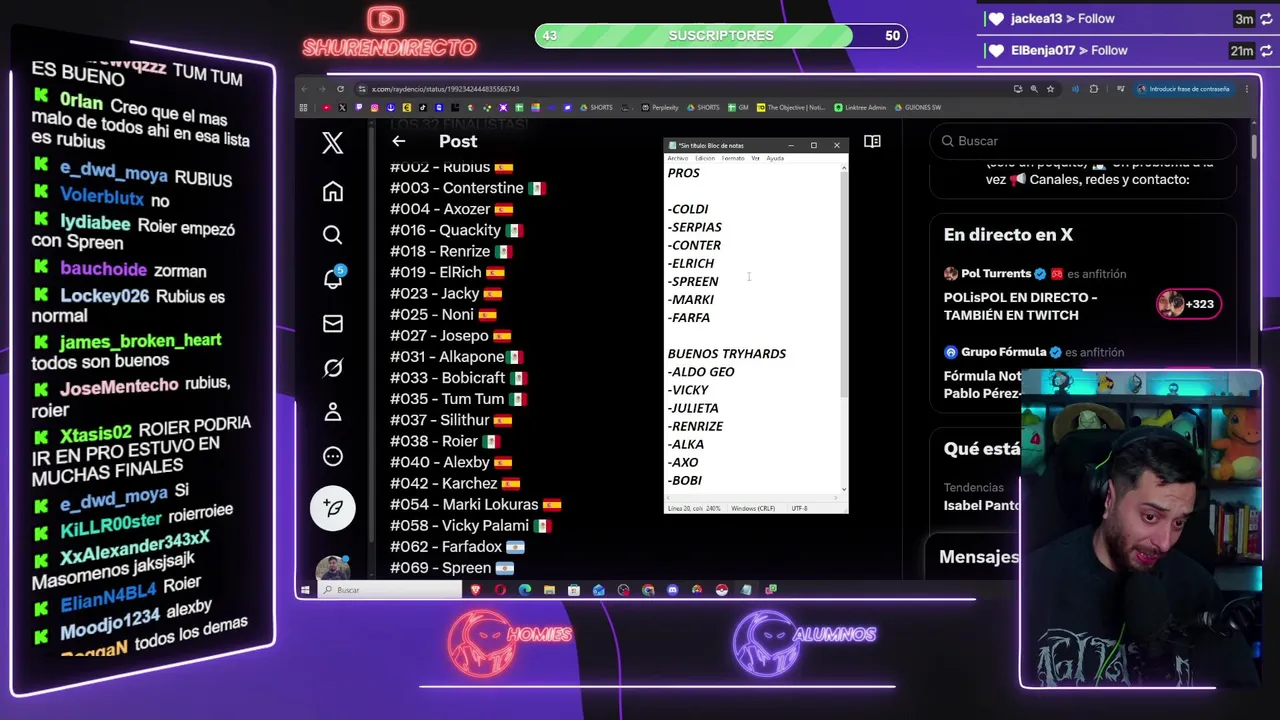Click Isabel Pant trending topic
Screen dimensions: 1280x720
[982, 505]
